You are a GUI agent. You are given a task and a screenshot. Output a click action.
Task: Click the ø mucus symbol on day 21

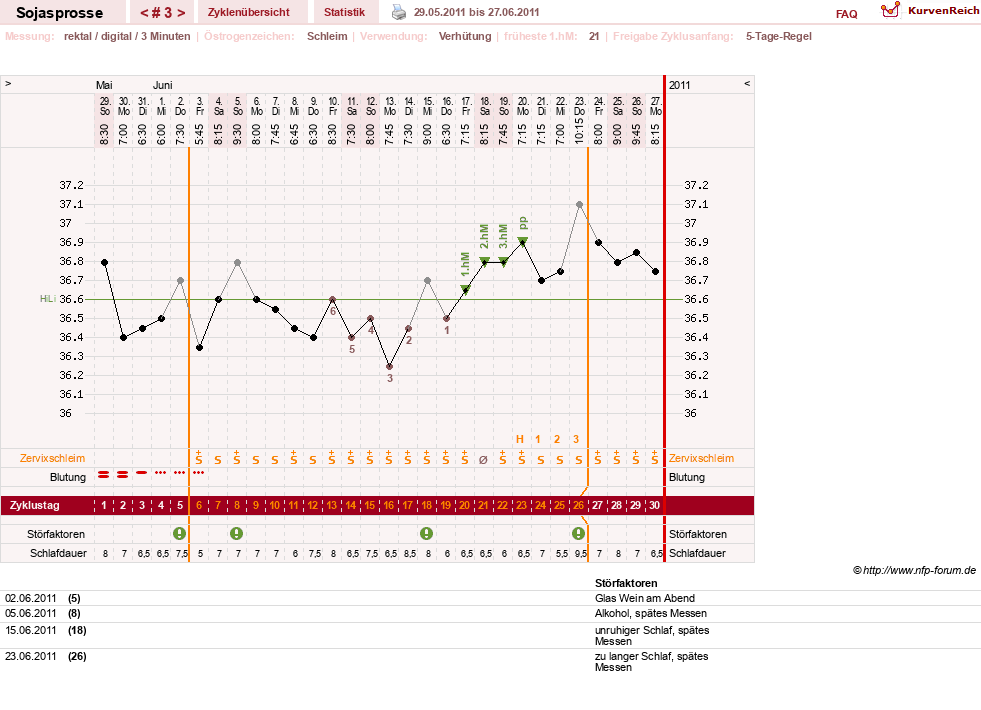(483, 460)
